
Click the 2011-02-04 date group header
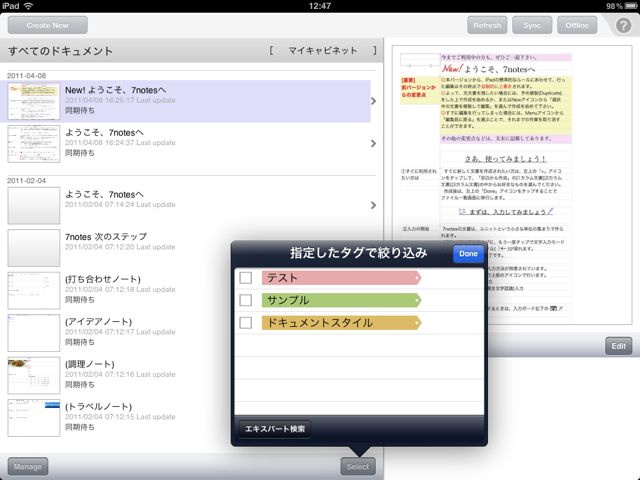point(27,180)
